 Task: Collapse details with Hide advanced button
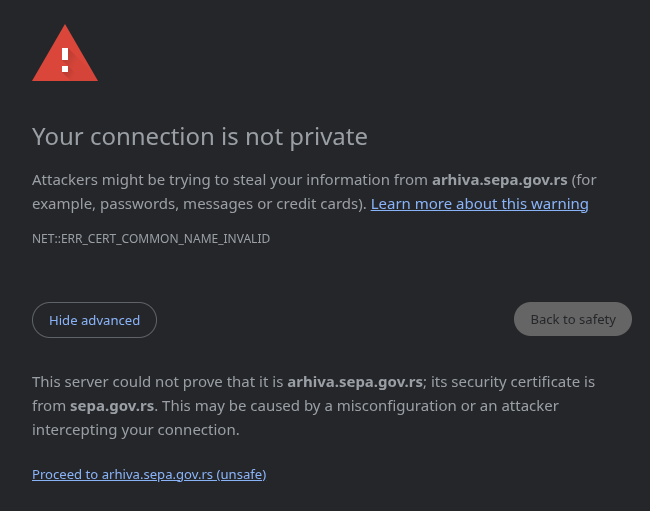[x=95, y=320]
